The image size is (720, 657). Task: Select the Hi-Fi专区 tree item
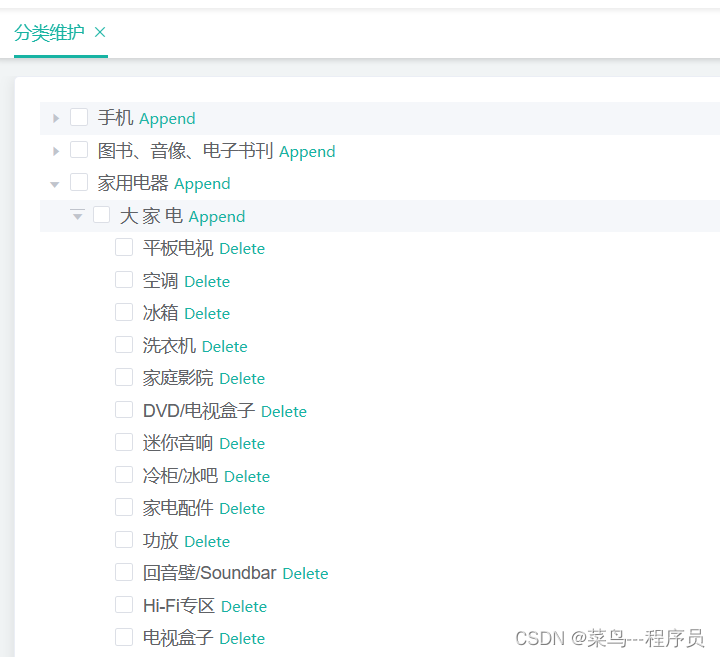[x=179, y=606]
